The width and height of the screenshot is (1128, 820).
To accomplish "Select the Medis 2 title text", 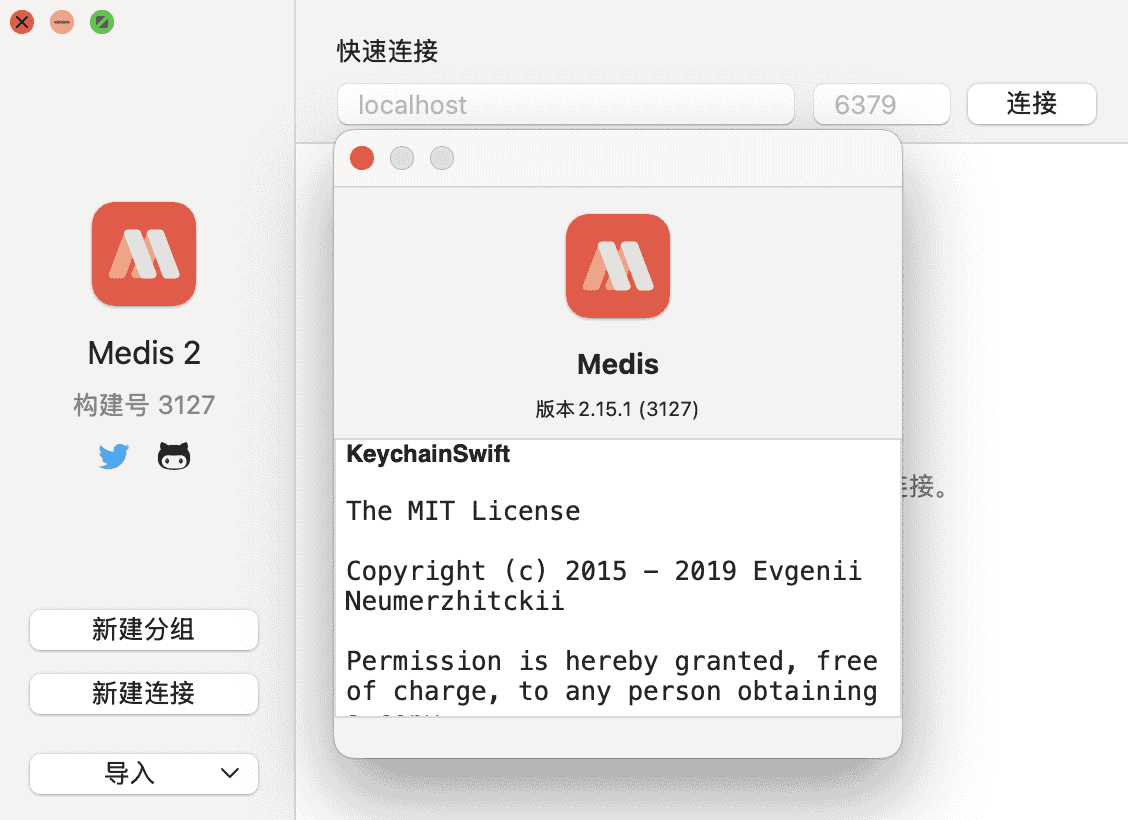I will [143, 352].
